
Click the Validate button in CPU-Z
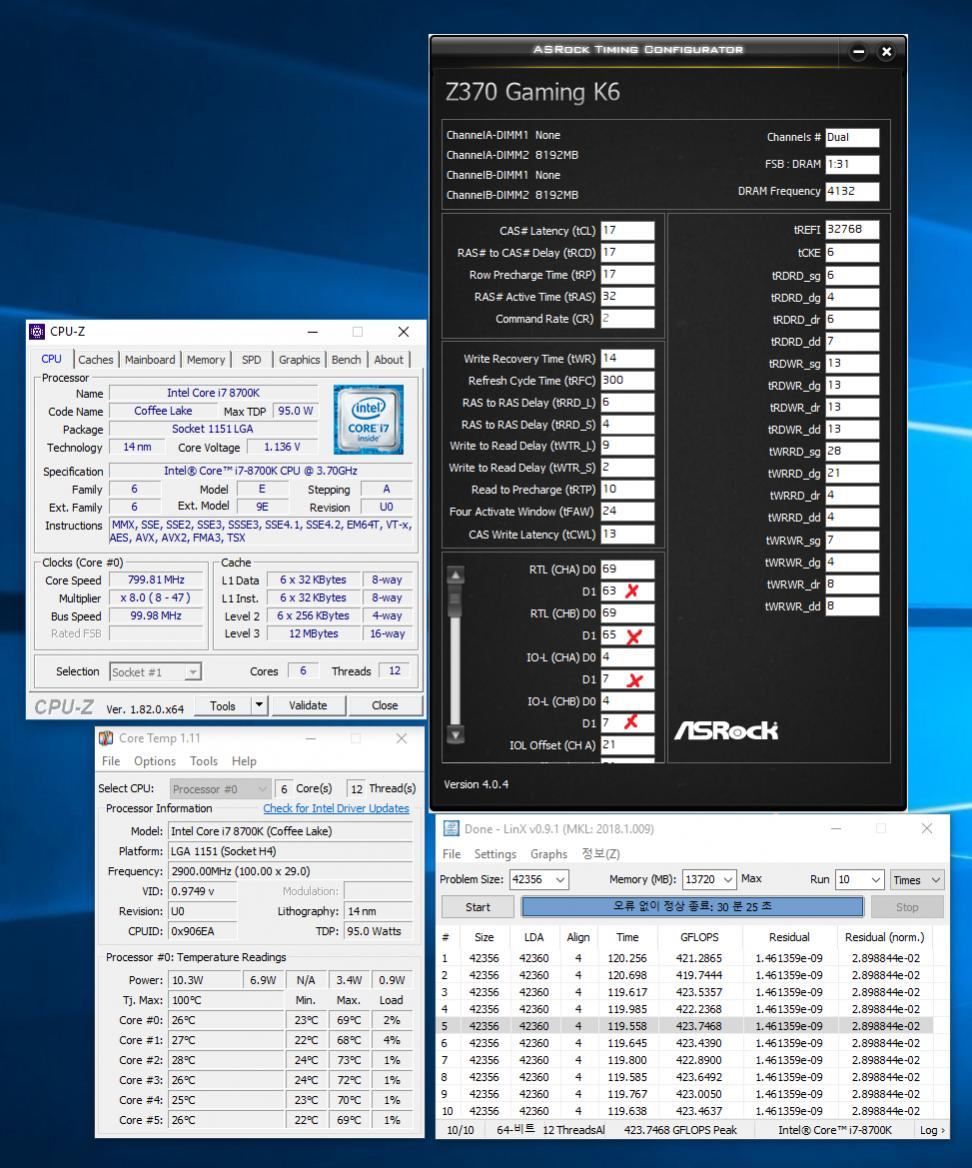pyautogui.click(x=308, y=705)
